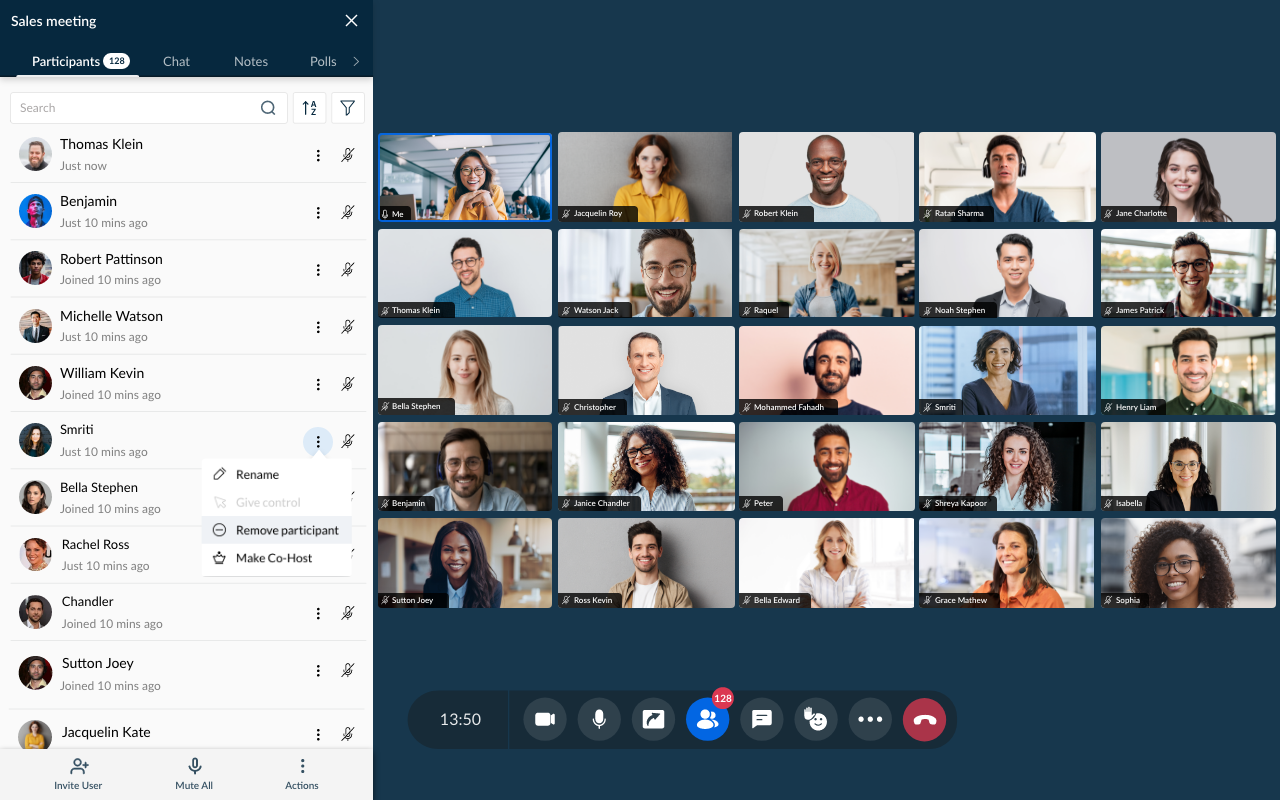Screen dimensions: 1280x800
Task: Select Remove participant from the context menu
Action: pyautogui.click(x=289, y=530)
